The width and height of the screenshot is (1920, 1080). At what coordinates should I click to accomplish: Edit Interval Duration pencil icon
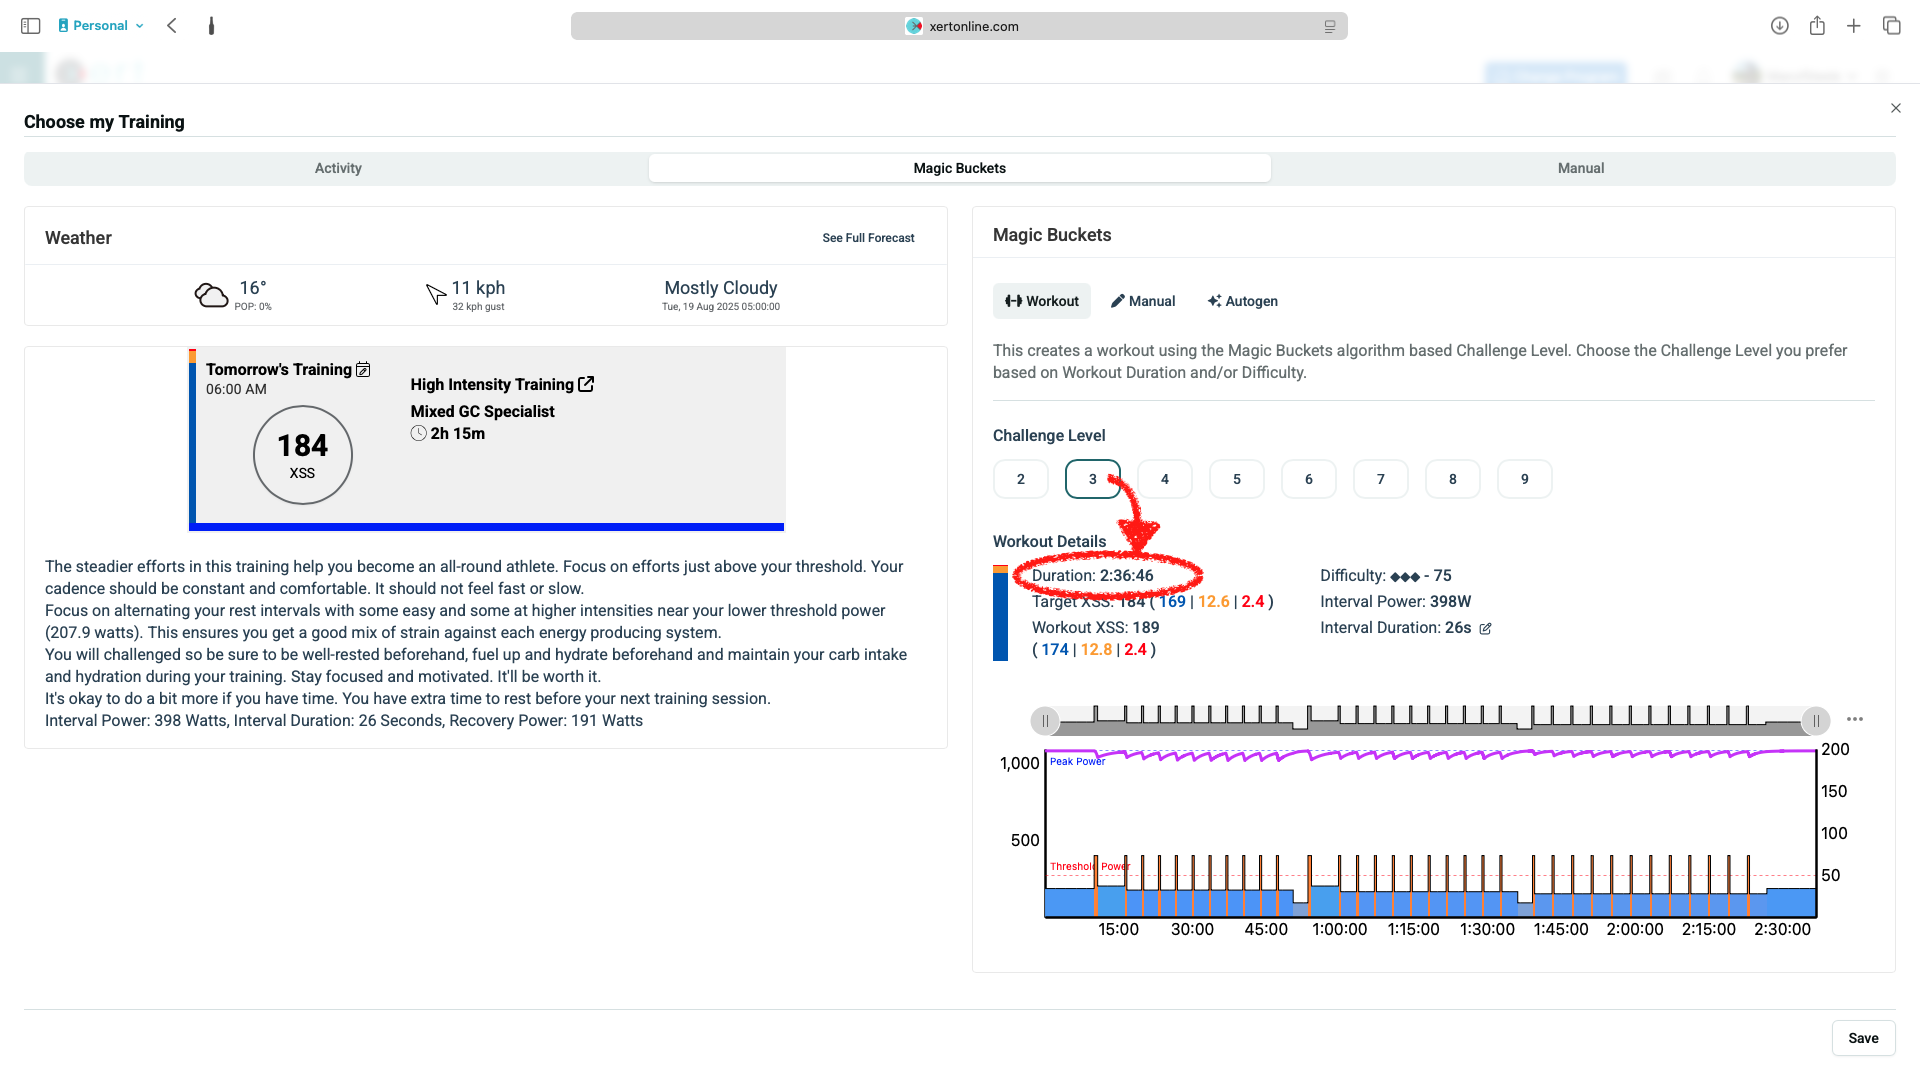1485,629
